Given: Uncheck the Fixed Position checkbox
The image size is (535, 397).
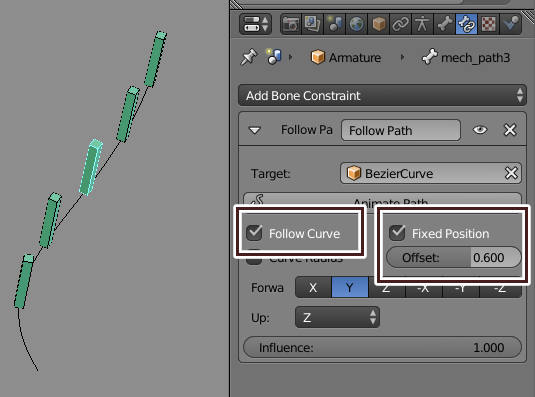Looking at the screenshot, I should [x=397, y=233].
